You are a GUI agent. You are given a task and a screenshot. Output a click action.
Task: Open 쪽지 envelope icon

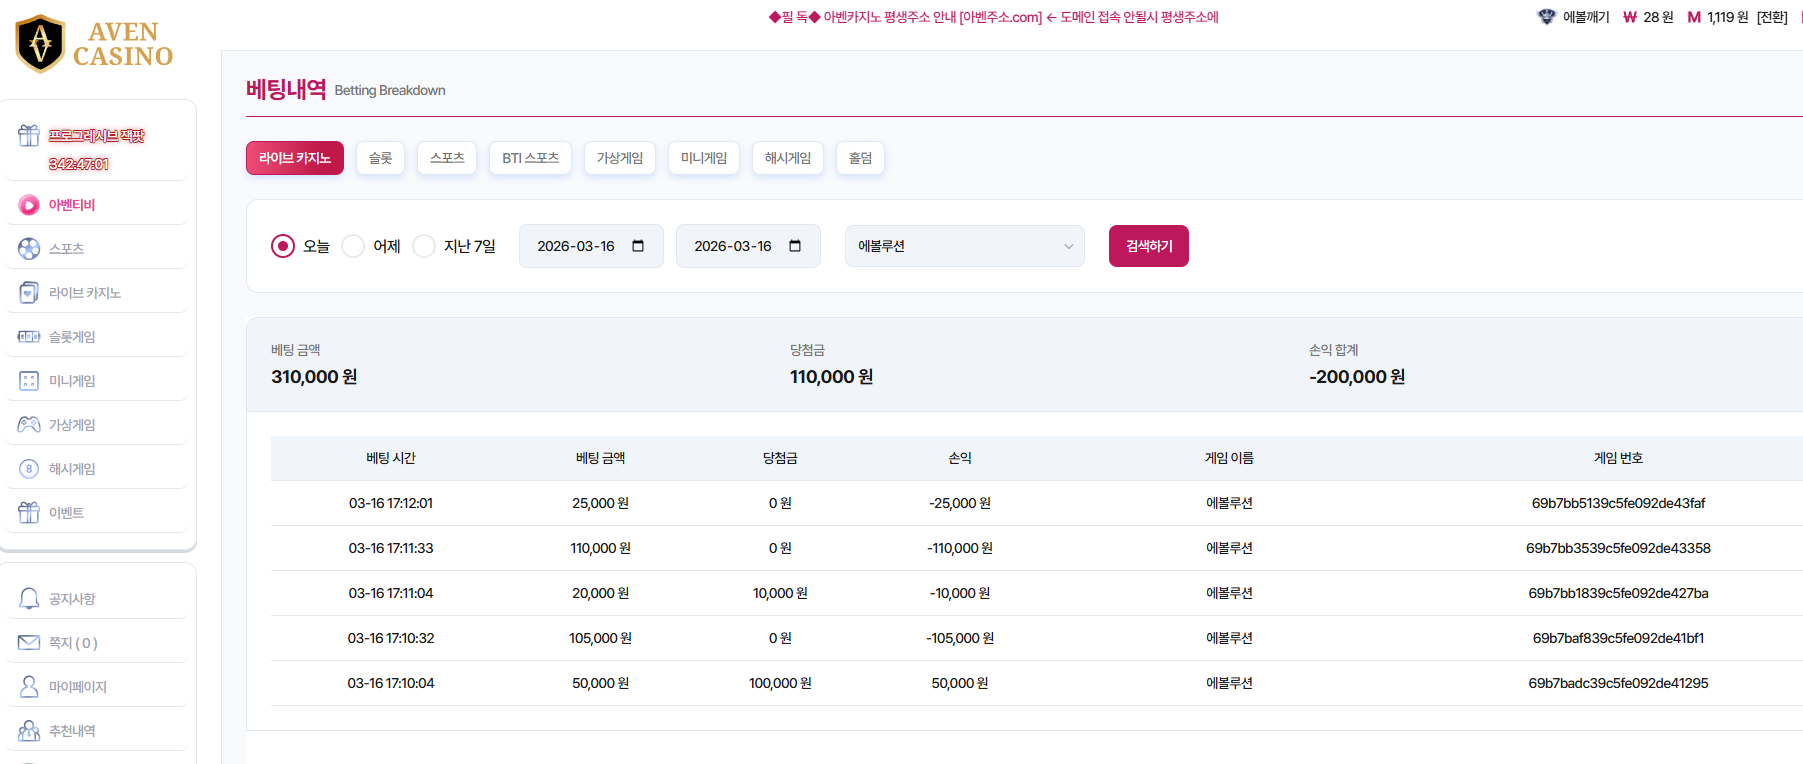tap(29, 643)
